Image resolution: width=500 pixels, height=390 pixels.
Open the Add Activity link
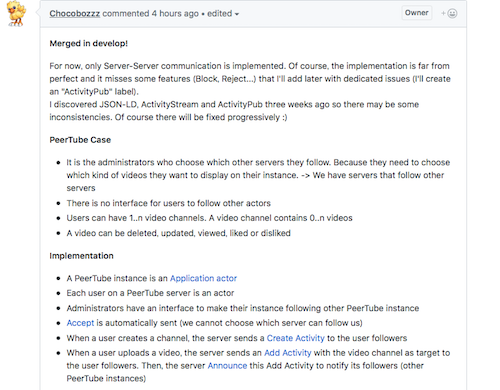pos(288,353)
